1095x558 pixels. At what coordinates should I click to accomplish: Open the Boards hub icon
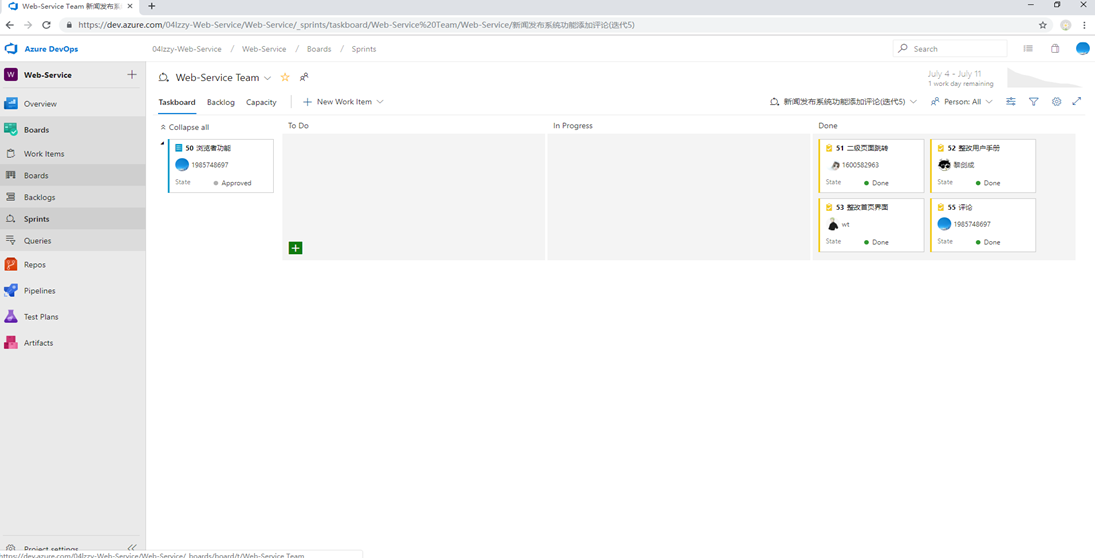10,130
